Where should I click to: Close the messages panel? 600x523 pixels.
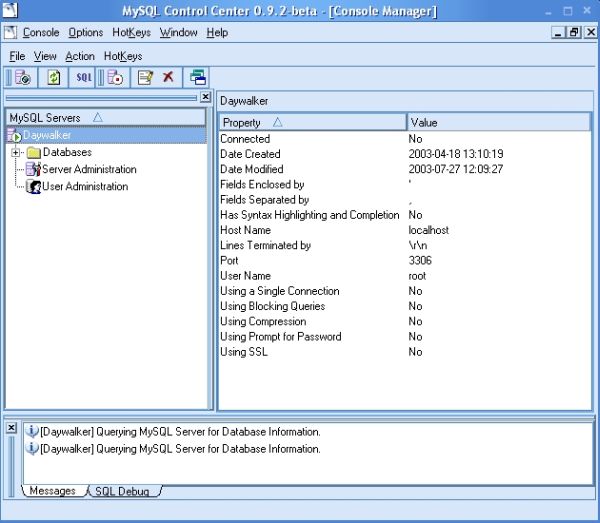tap(11, 427)
